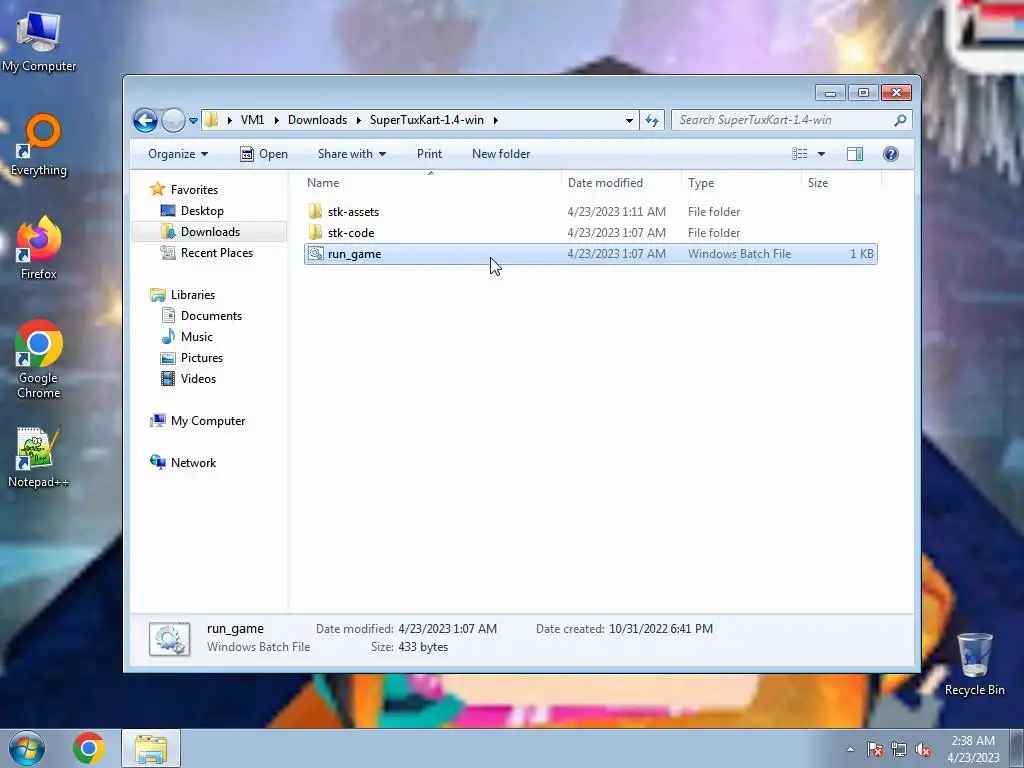This screenshot has width=1024, height=768.
Task: Open the recent pages dropdown arrow
Action: click(193, 121)
